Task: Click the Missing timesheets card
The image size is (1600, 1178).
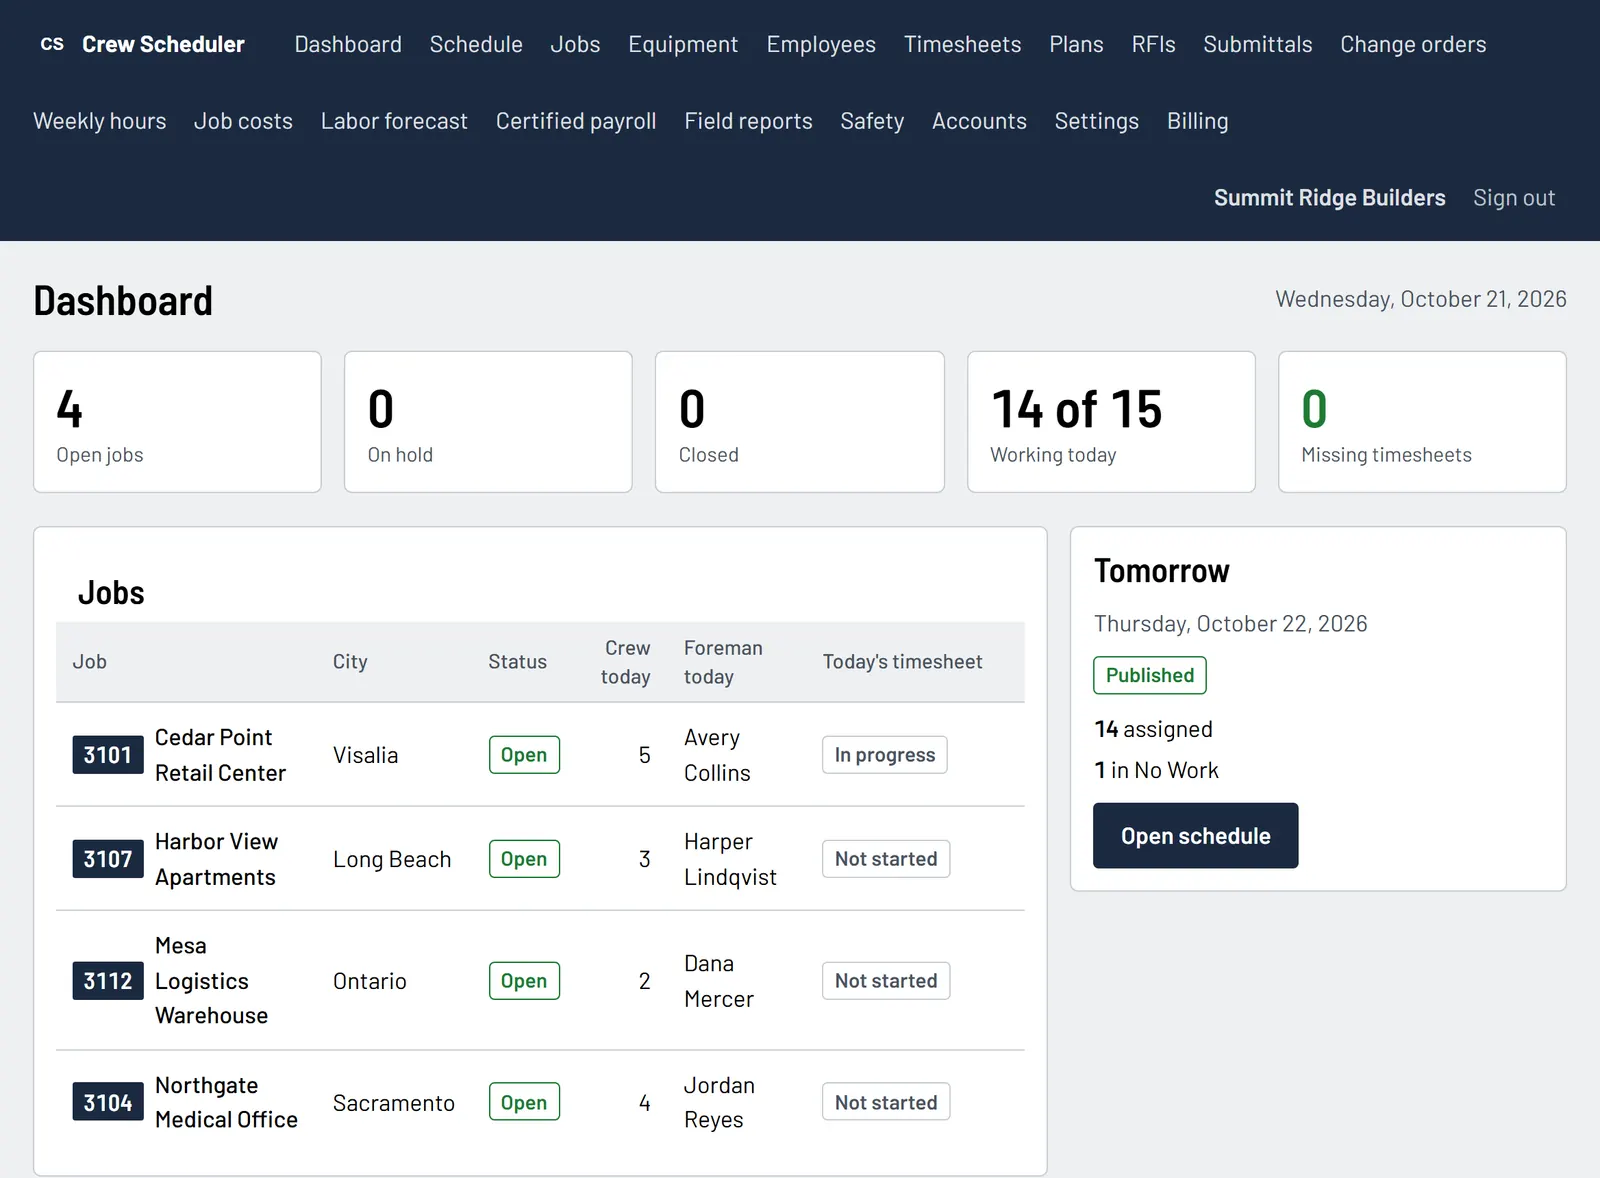Action: 1422,422
